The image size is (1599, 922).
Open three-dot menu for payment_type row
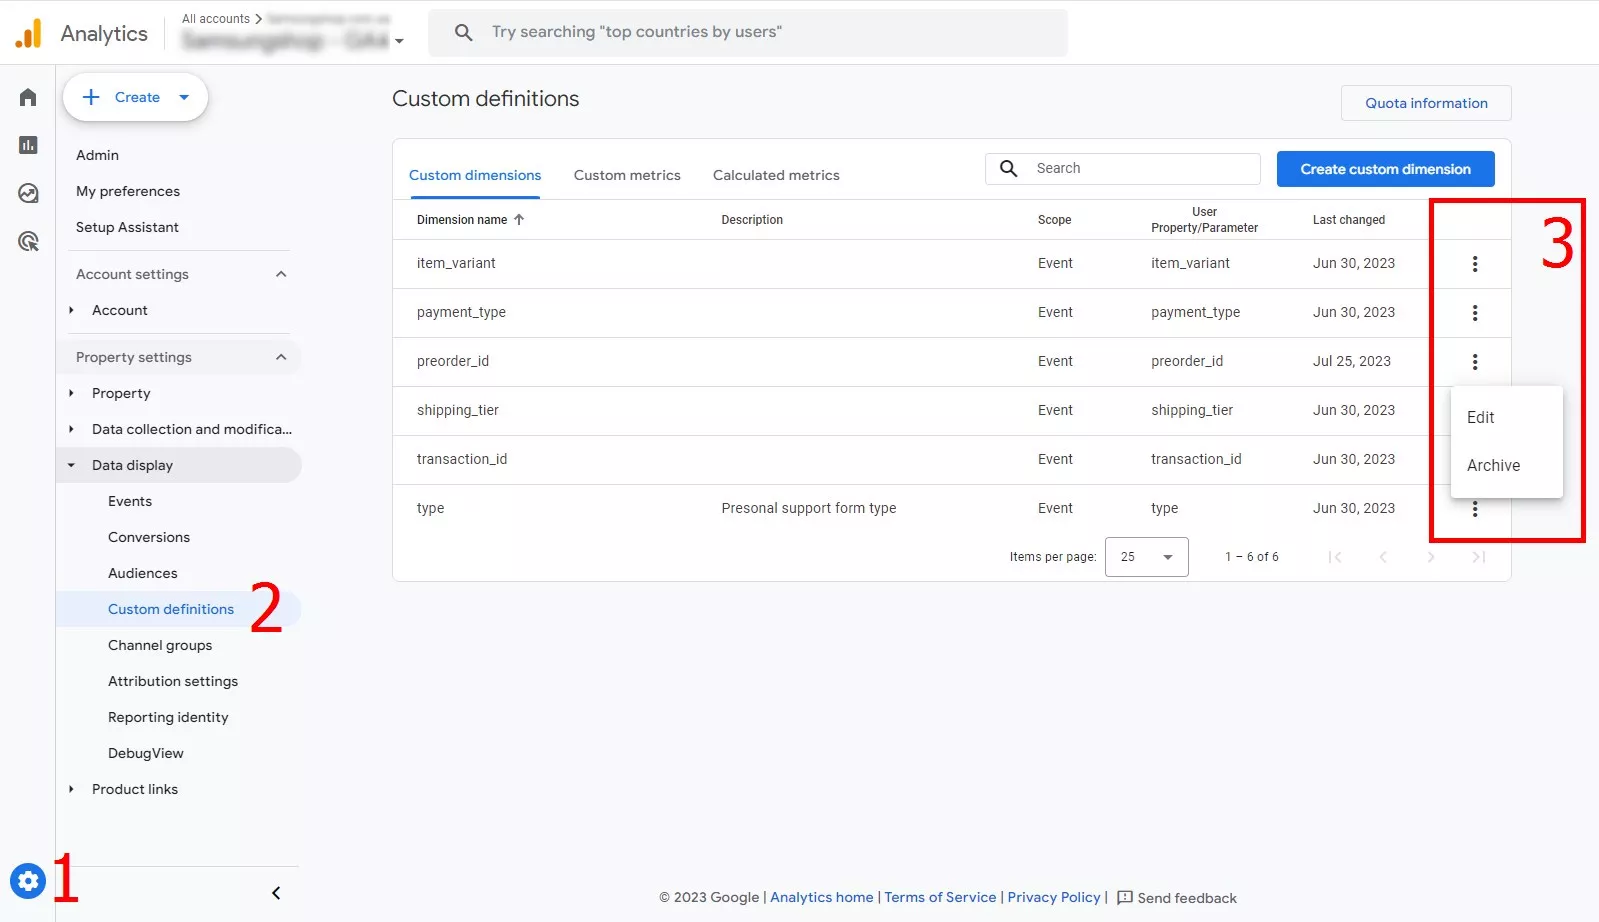pyautogui.click(x=1474, y=313)
